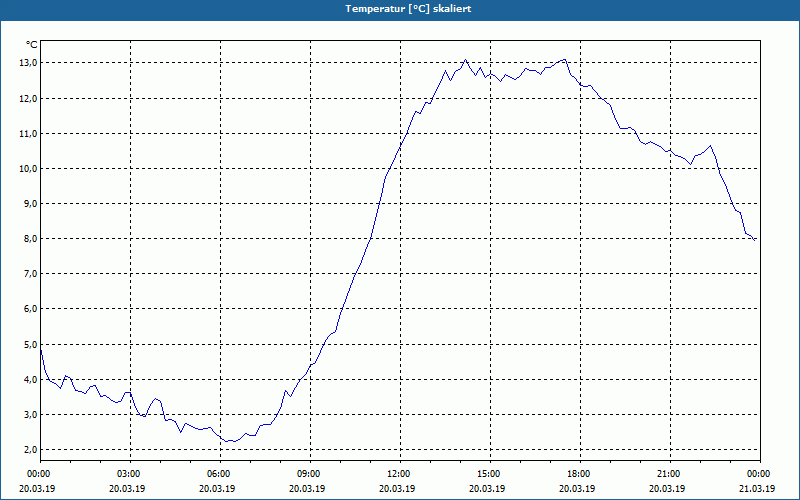The image size is (800, 500).
Task: Select the 6,0 y-axis label
Action: [x=30, y=309]
